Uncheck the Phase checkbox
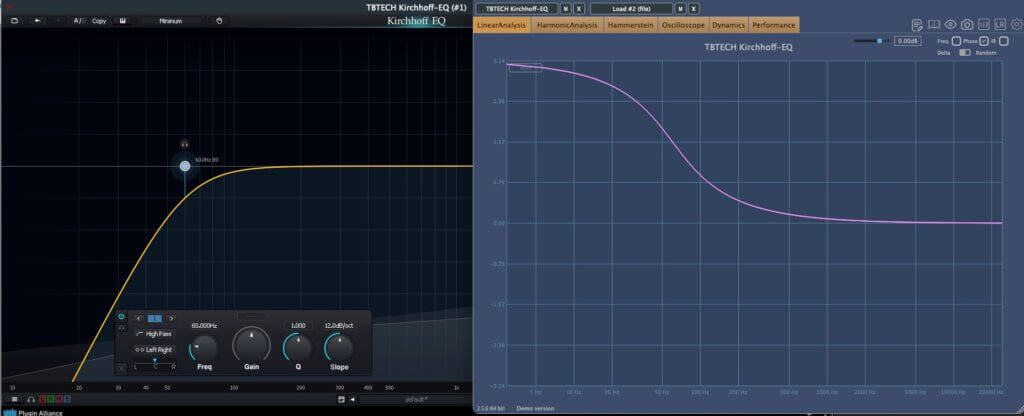1024x416 pixels. click(984, 41)
